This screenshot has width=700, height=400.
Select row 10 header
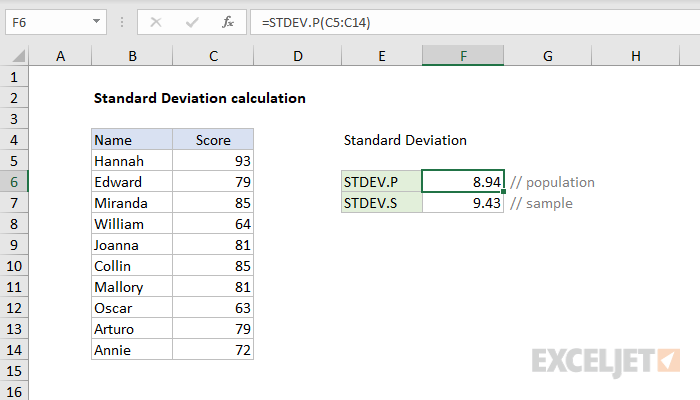[15, 266]
